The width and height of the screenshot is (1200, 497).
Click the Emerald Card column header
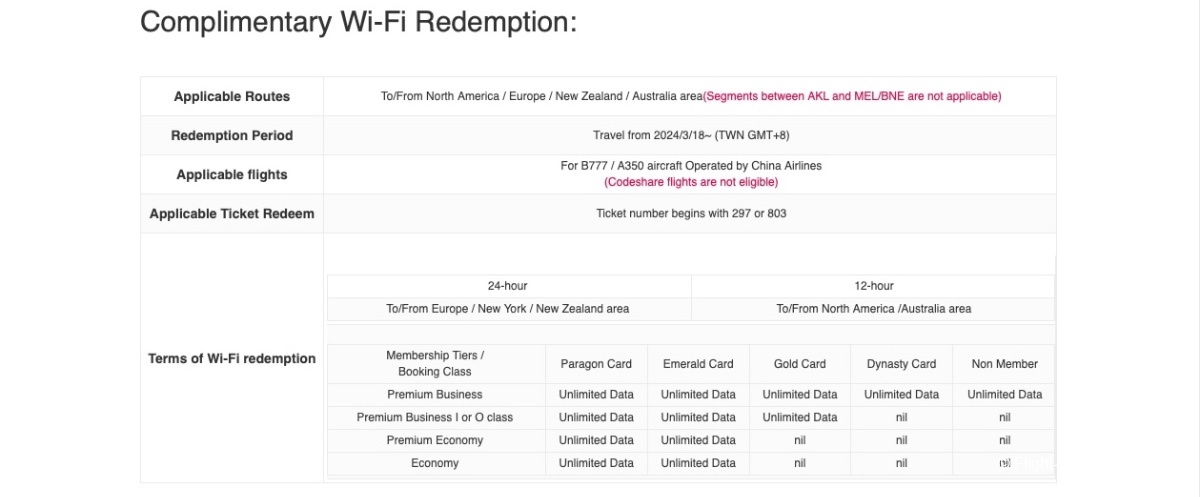coord(698,364)
